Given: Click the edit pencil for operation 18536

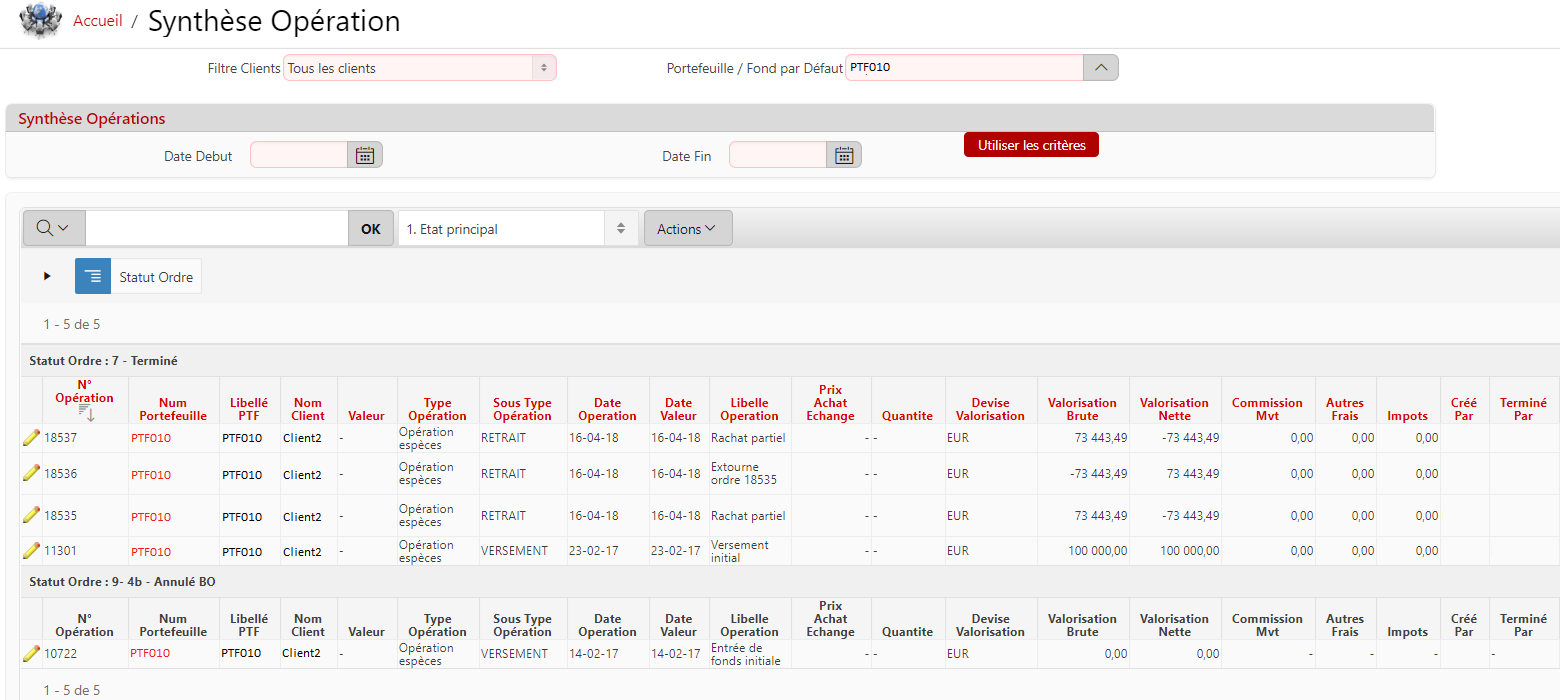Looking at the screenshot, I should (x=31, y=473).
